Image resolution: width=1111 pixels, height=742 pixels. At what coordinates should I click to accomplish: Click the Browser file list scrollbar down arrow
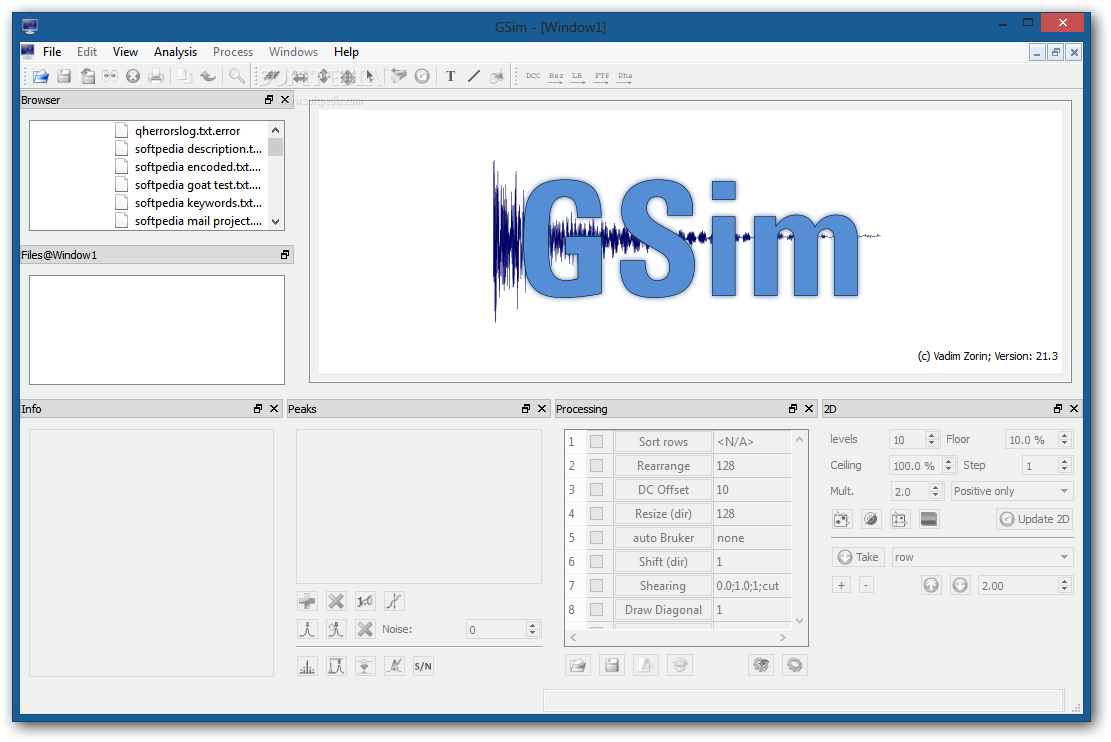point(276,222)
